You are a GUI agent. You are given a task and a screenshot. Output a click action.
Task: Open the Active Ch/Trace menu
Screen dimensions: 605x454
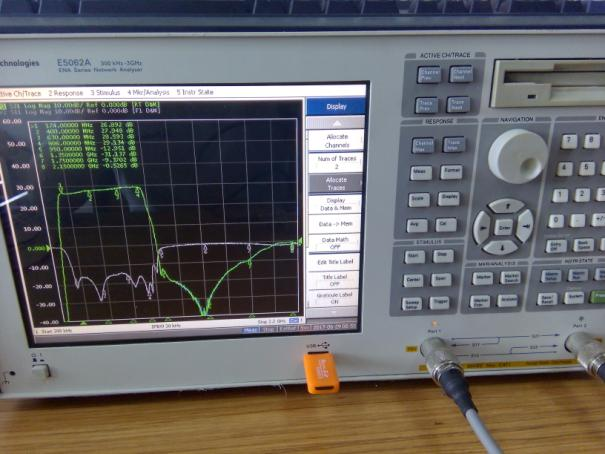click(x=20, y=93)
